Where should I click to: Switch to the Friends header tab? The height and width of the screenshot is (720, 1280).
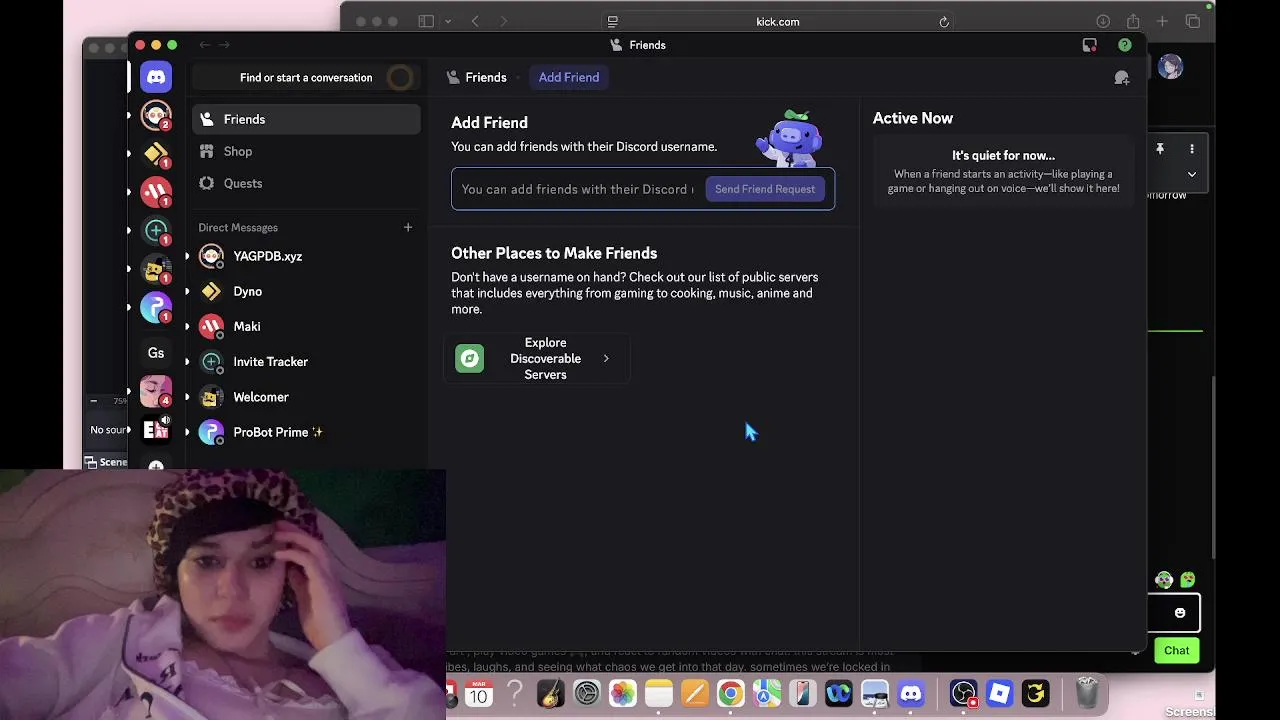tap(477, 77)
